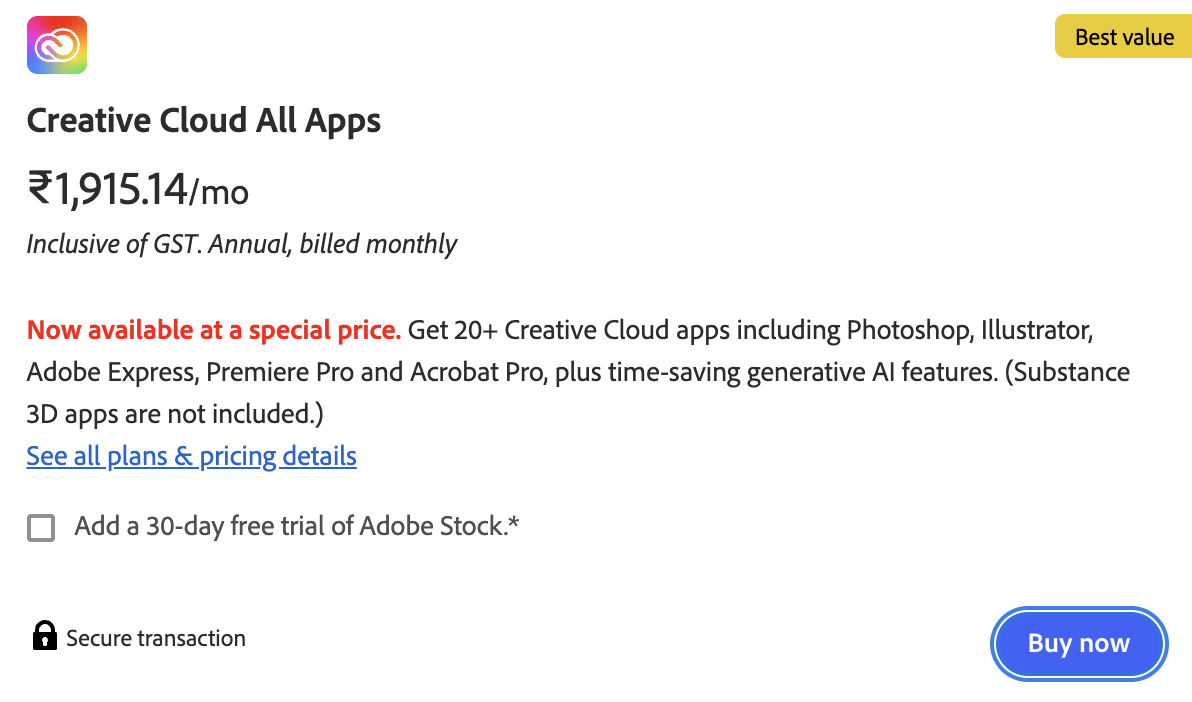Click the "Secure transaction" text
1192x702 pixels.
[x=156, y=638]
